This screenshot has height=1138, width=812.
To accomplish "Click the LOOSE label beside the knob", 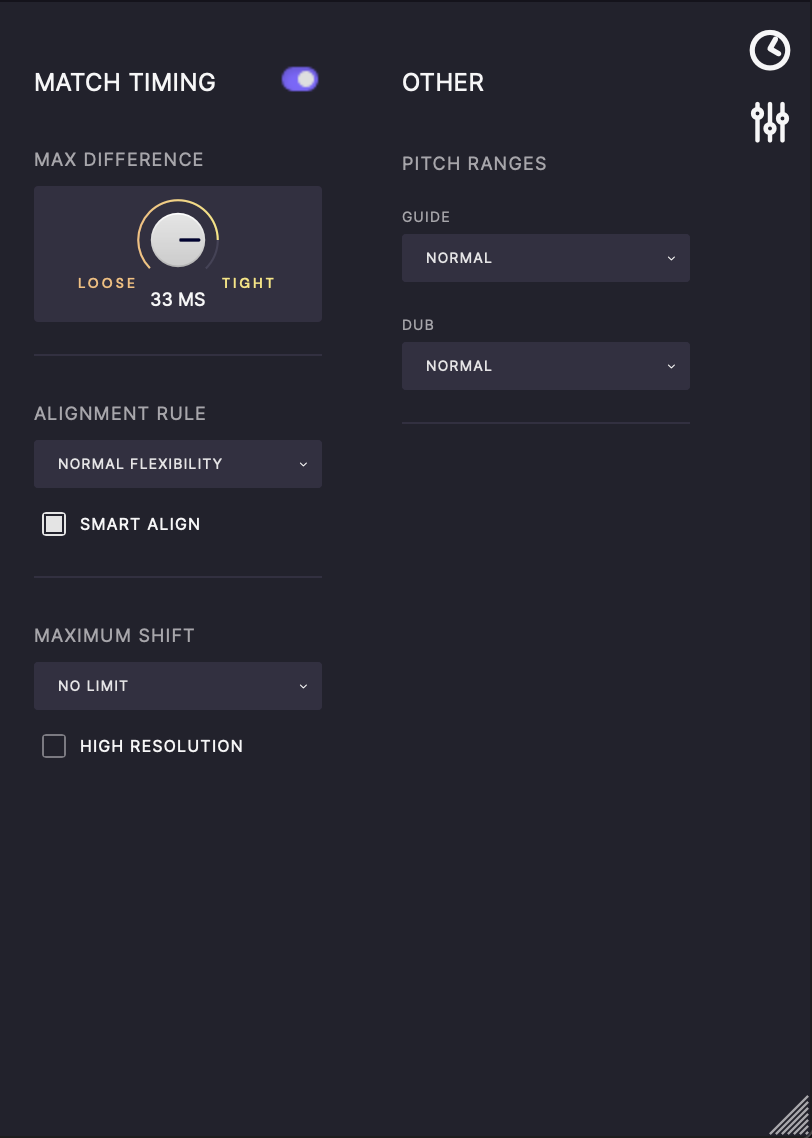I will pos(107,283).
